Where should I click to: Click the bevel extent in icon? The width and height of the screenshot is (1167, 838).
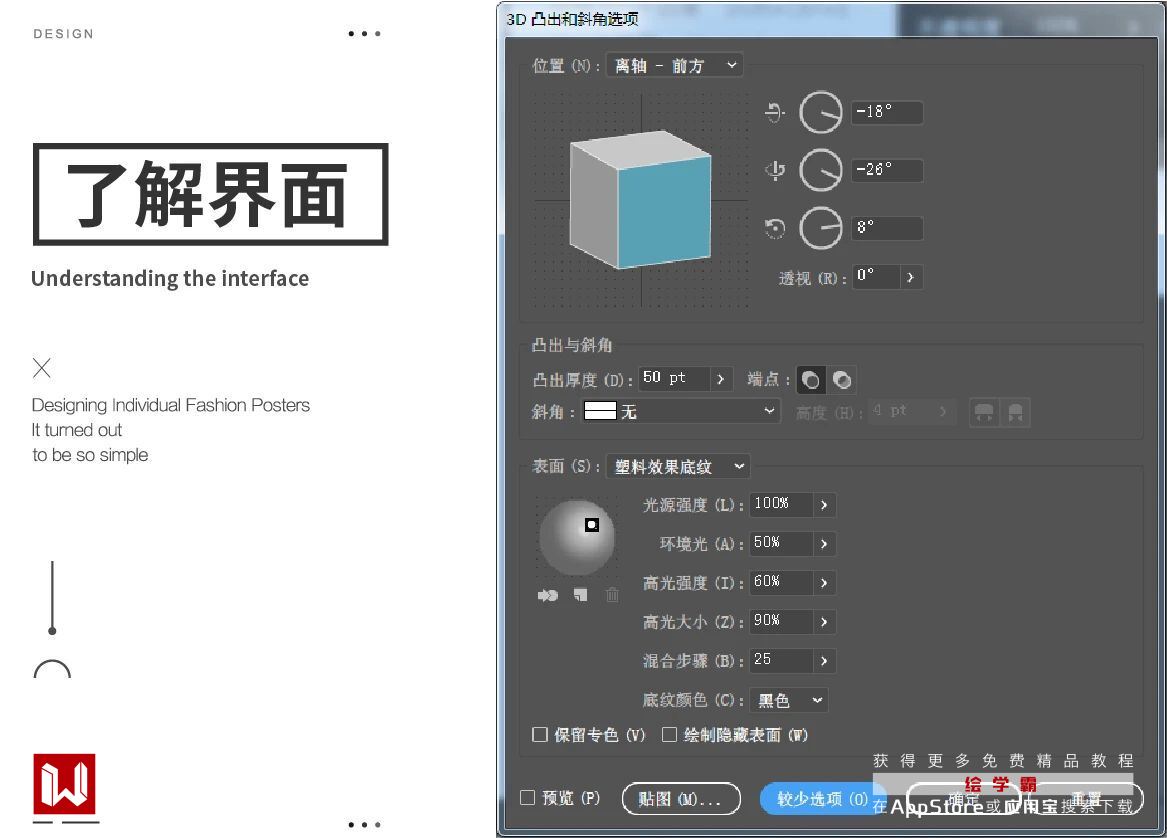(1015, 412)
